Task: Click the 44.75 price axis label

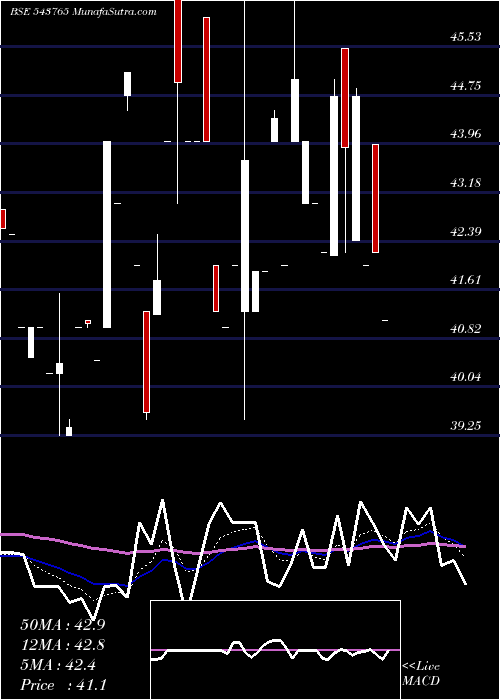Action: coord(466,86)
